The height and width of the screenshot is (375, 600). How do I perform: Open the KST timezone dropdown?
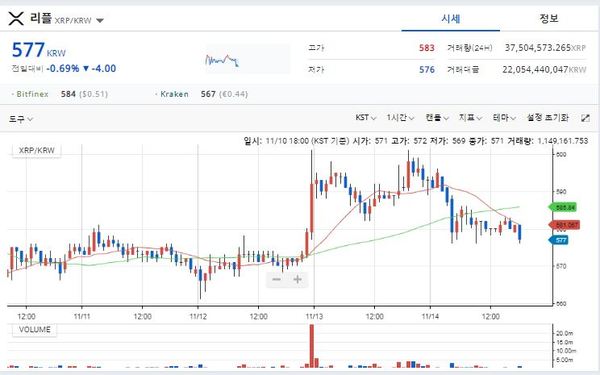click(365, 117)
